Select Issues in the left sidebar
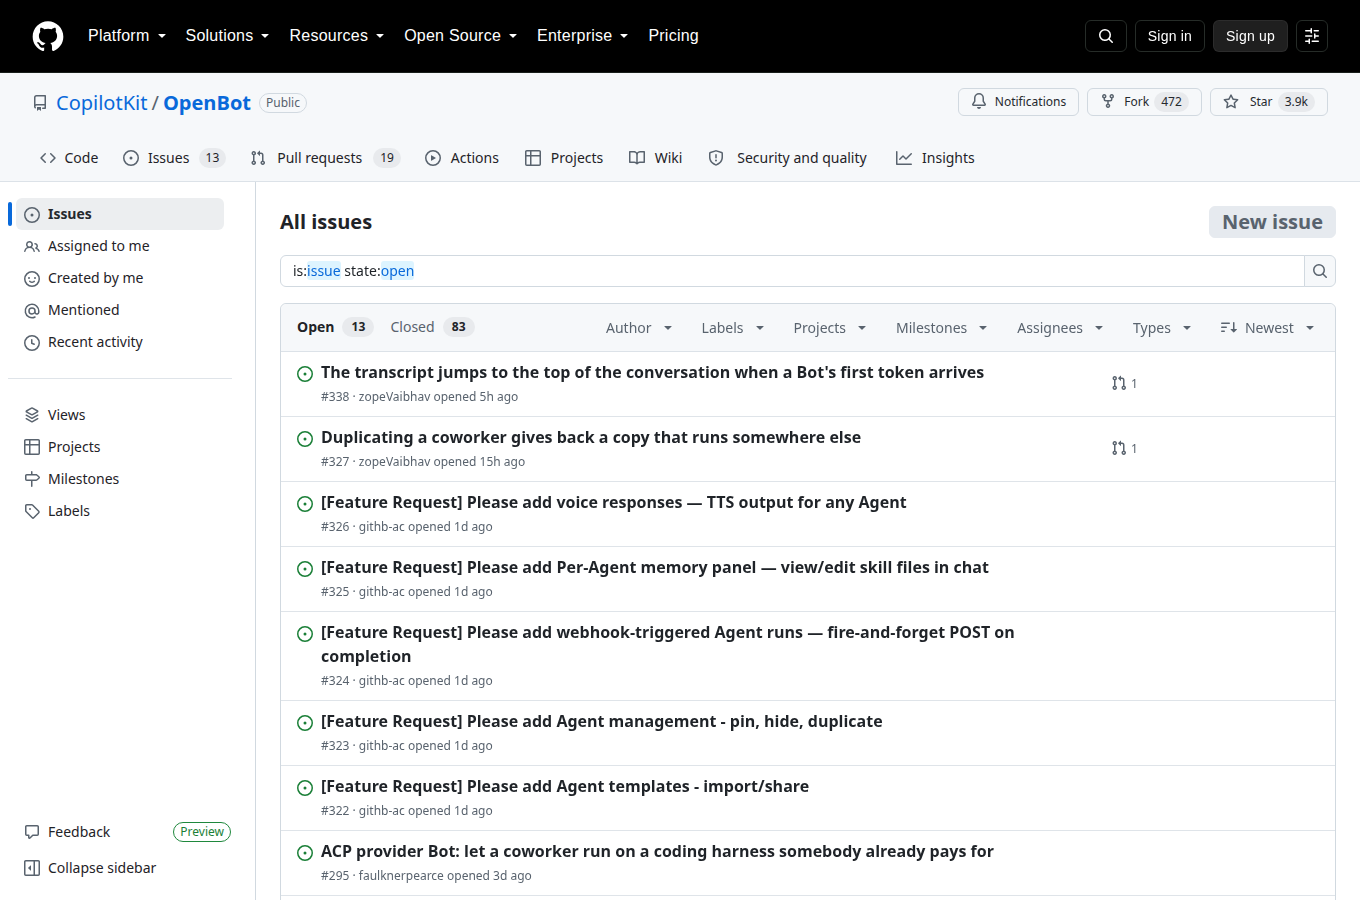 pos(120,214)
